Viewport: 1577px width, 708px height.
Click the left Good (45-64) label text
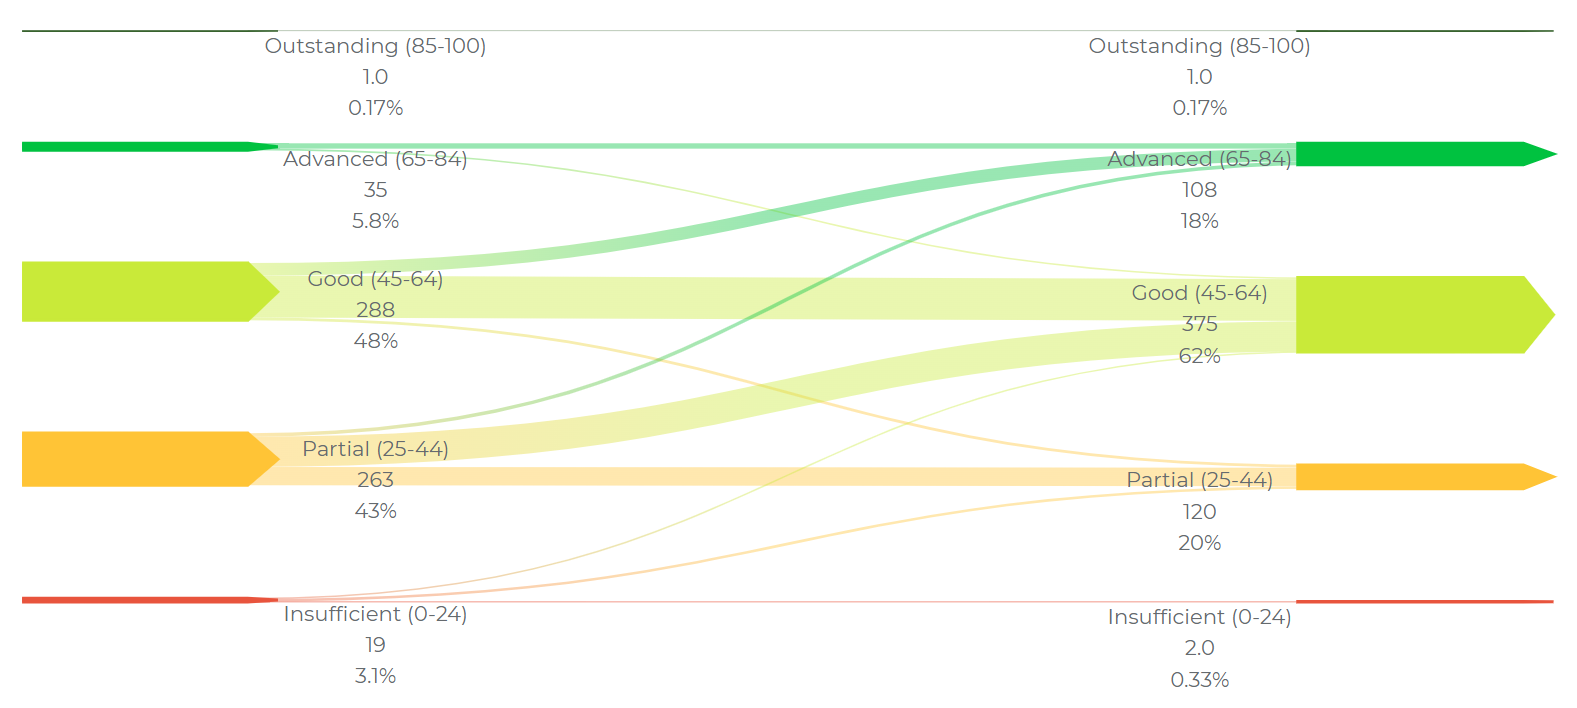tap(375, 279)
